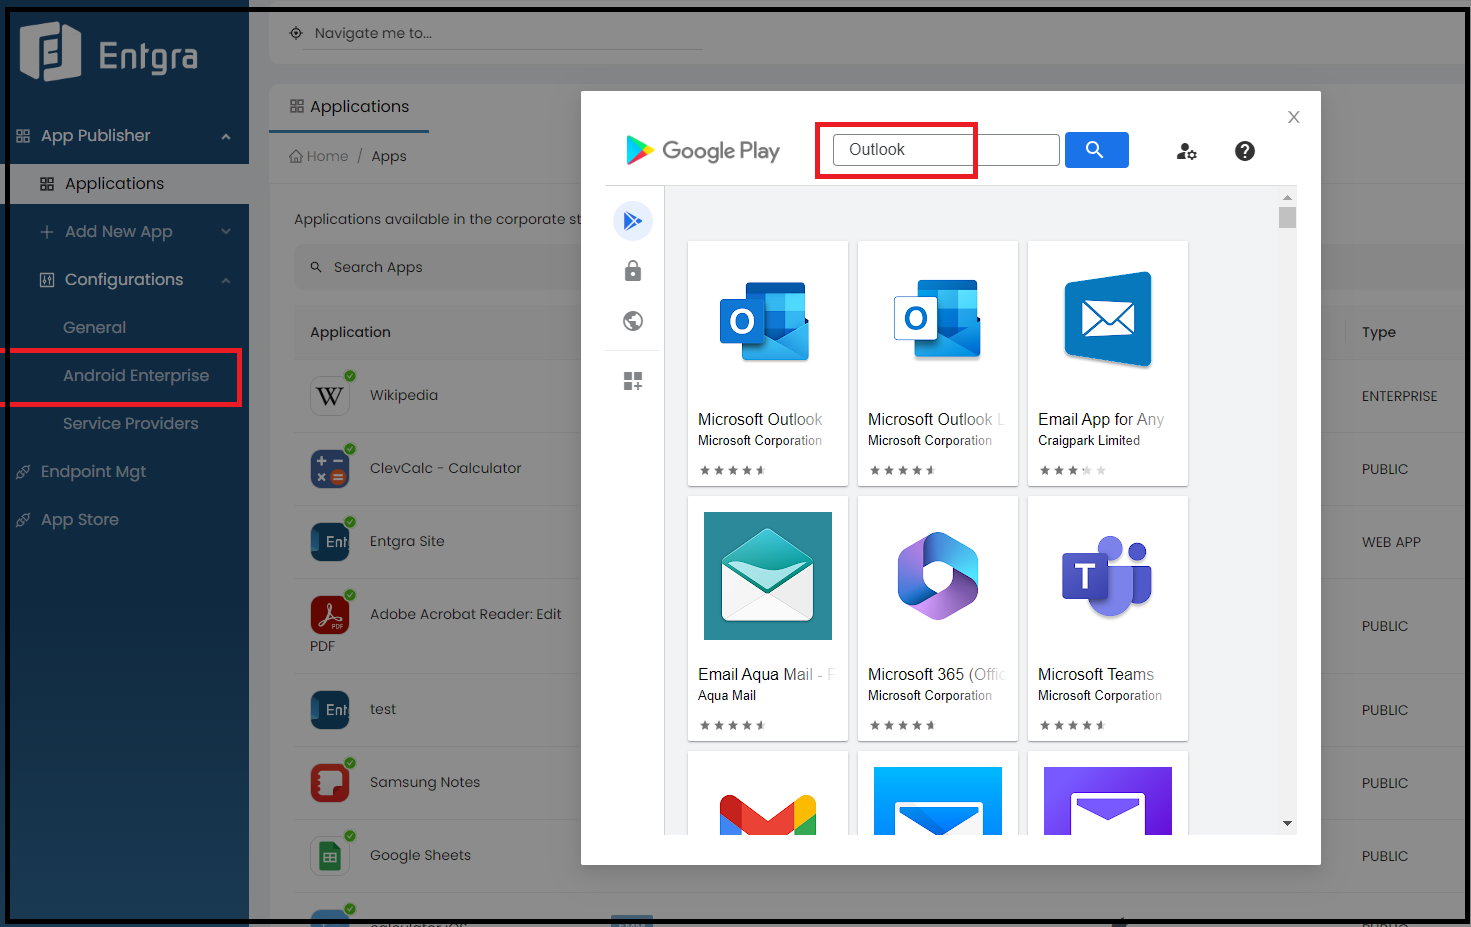The height and width of the screenshot is (927, 1471).
Task: Click the Outlook search input field
Action: click(x=946, y=150)
